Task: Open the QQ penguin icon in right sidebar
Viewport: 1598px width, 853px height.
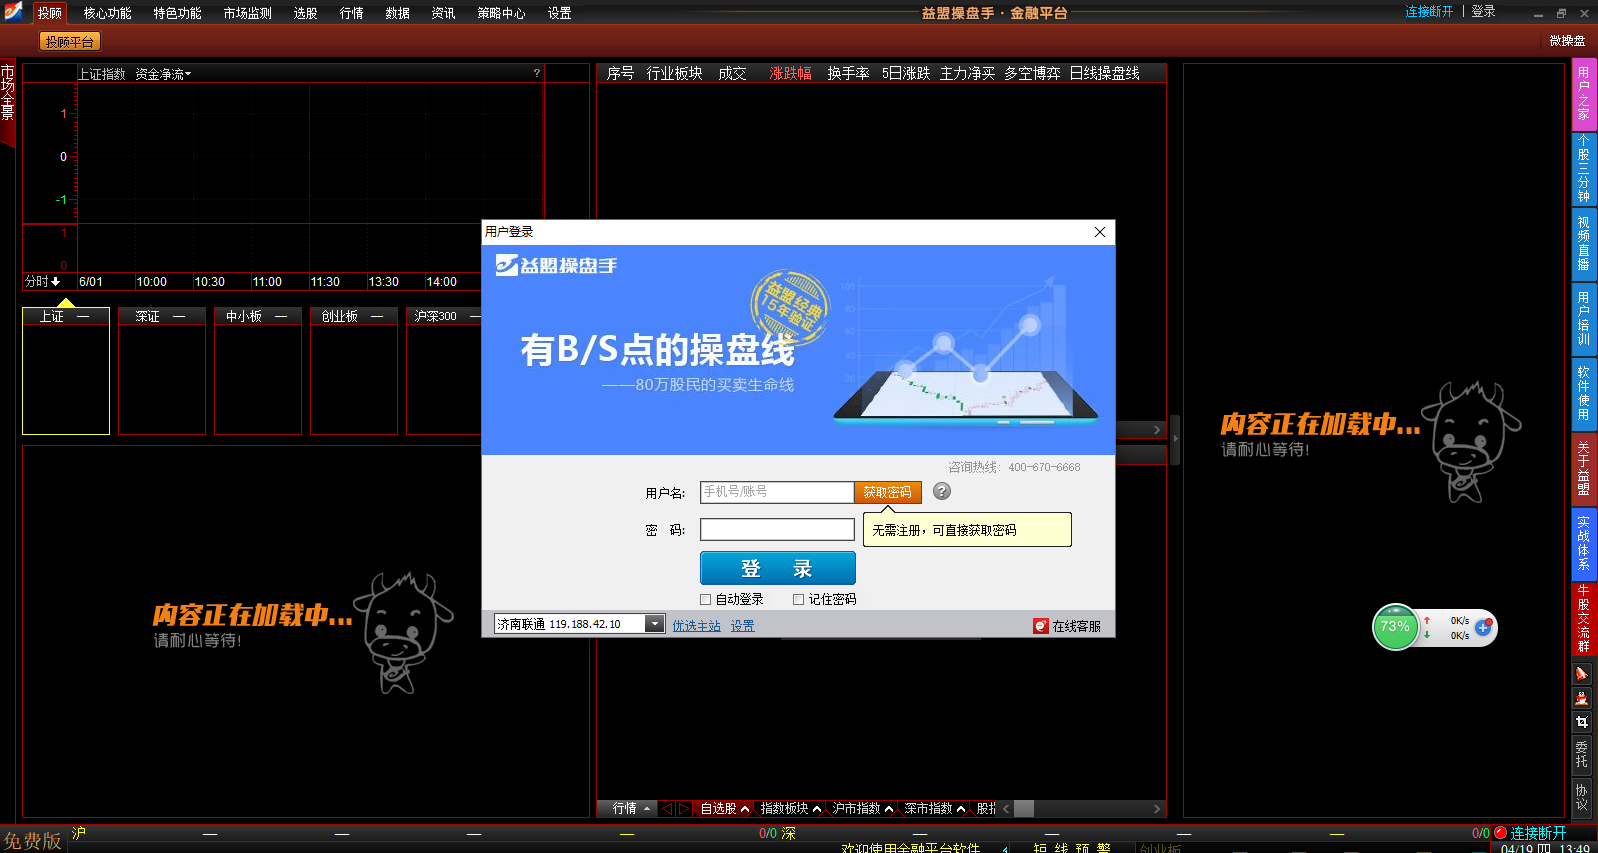Action: pyautogui.click(x=1582, y=698)
